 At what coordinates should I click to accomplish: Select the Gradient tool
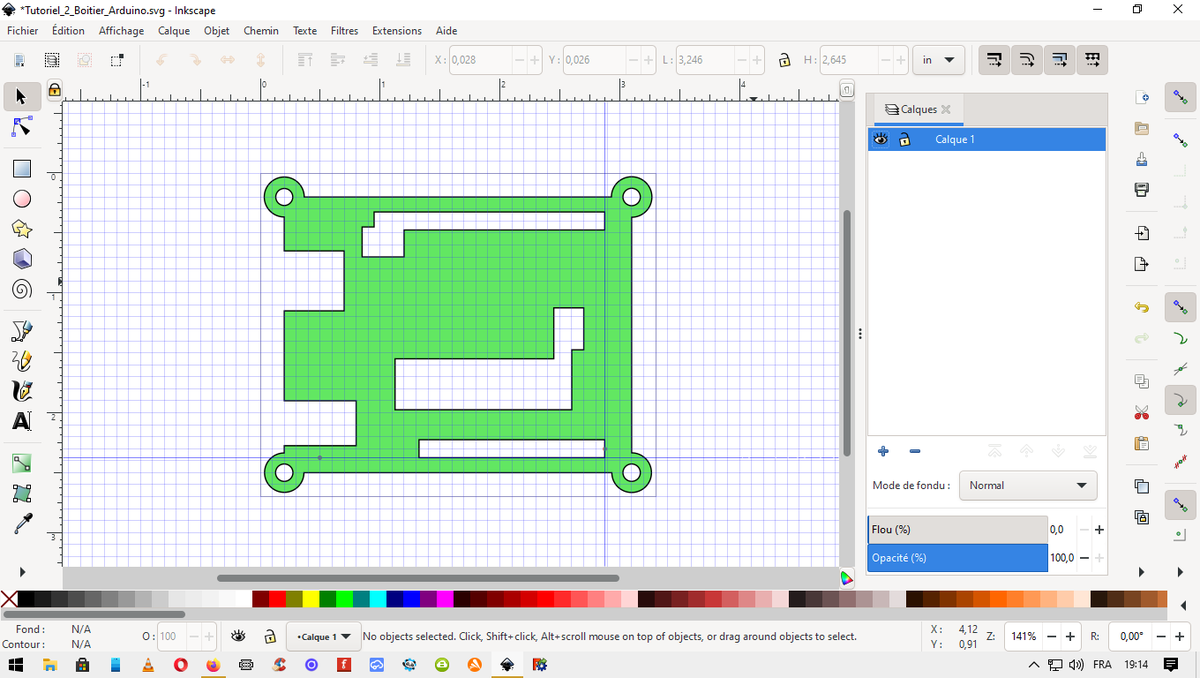tap(21, 463)
